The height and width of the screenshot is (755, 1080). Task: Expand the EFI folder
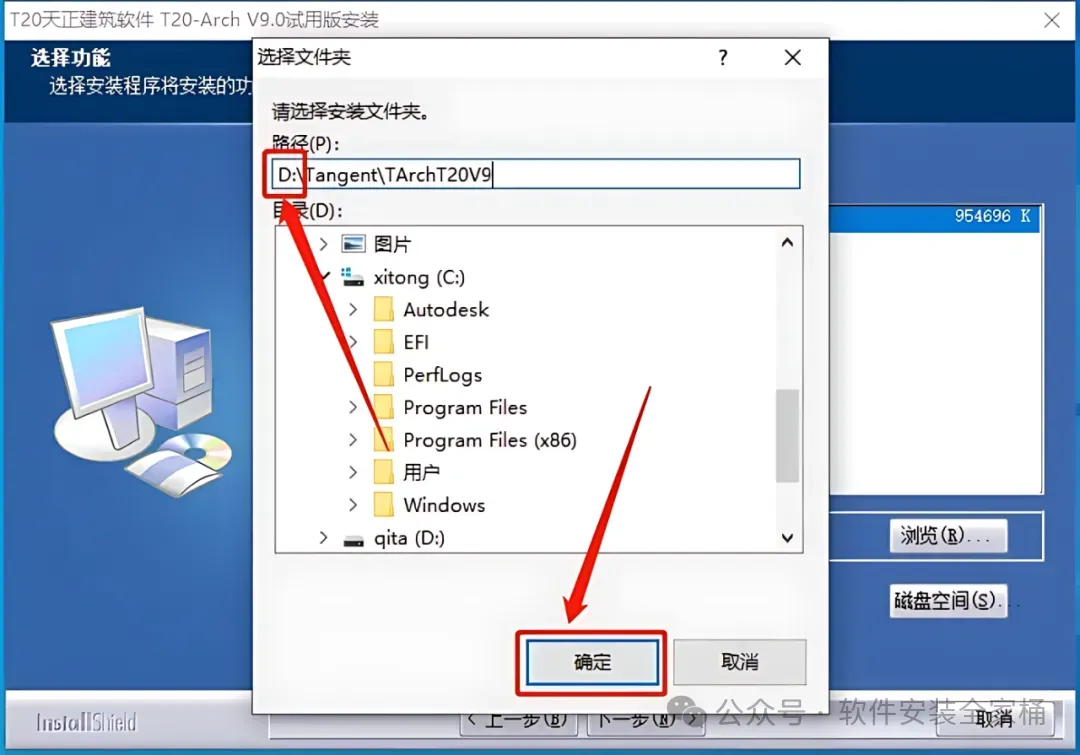point(353,342)
